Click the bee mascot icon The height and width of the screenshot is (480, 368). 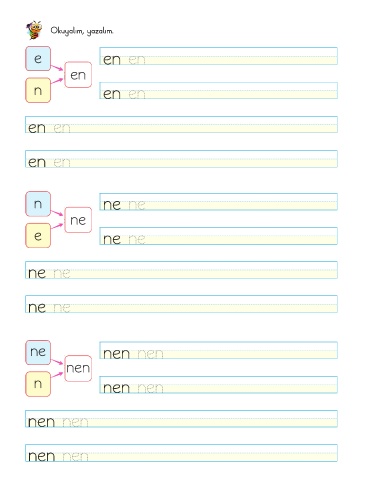coord(34,30)
